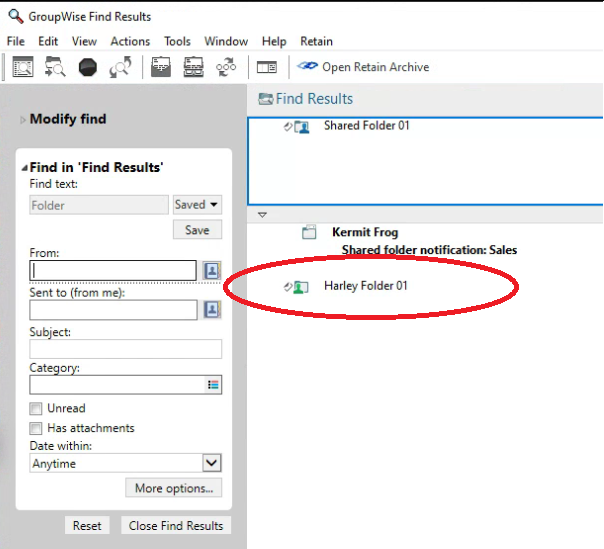This screenshot has height=549, width=604.
Task: Click the Reset button
Action: pos(87,525)
